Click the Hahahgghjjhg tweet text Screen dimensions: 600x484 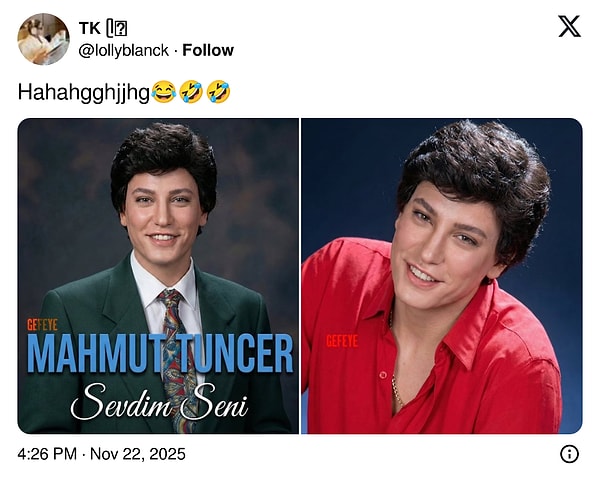(x=83, y=92)
